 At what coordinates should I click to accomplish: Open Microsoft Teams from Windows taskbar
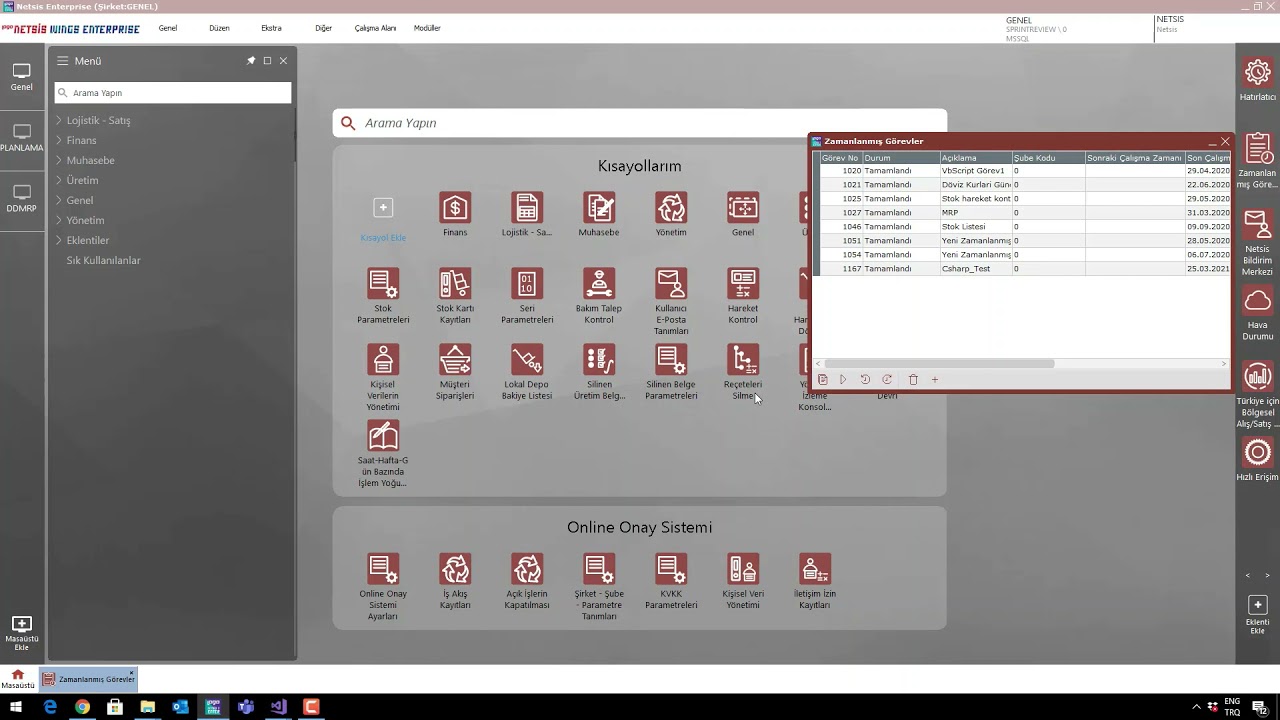click(x=246, y=707)
